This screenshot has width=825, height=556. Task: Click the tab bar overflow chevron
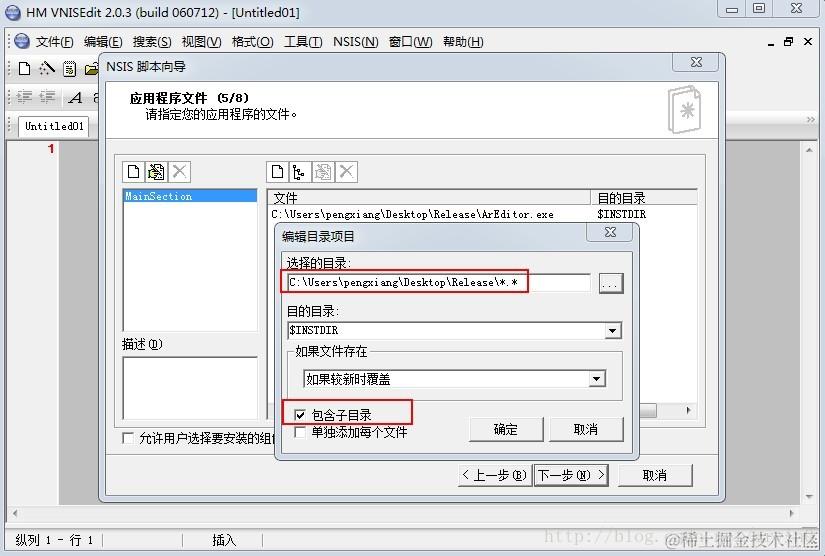pyautogui.click(x=810, y=120)
